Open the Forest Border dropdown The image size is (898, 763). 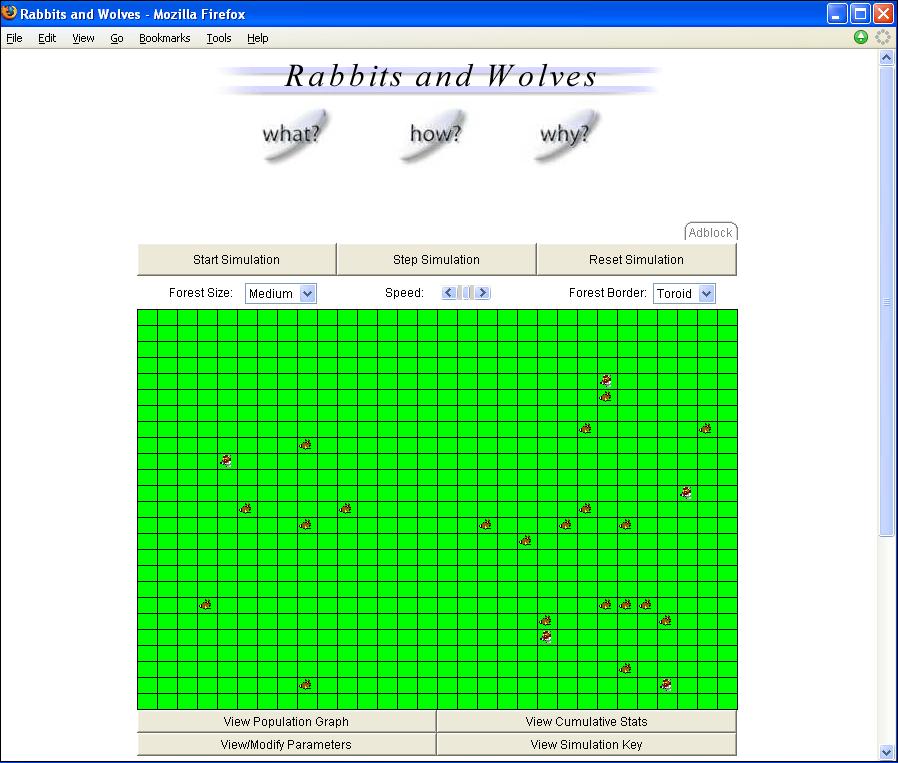point(684,294)
